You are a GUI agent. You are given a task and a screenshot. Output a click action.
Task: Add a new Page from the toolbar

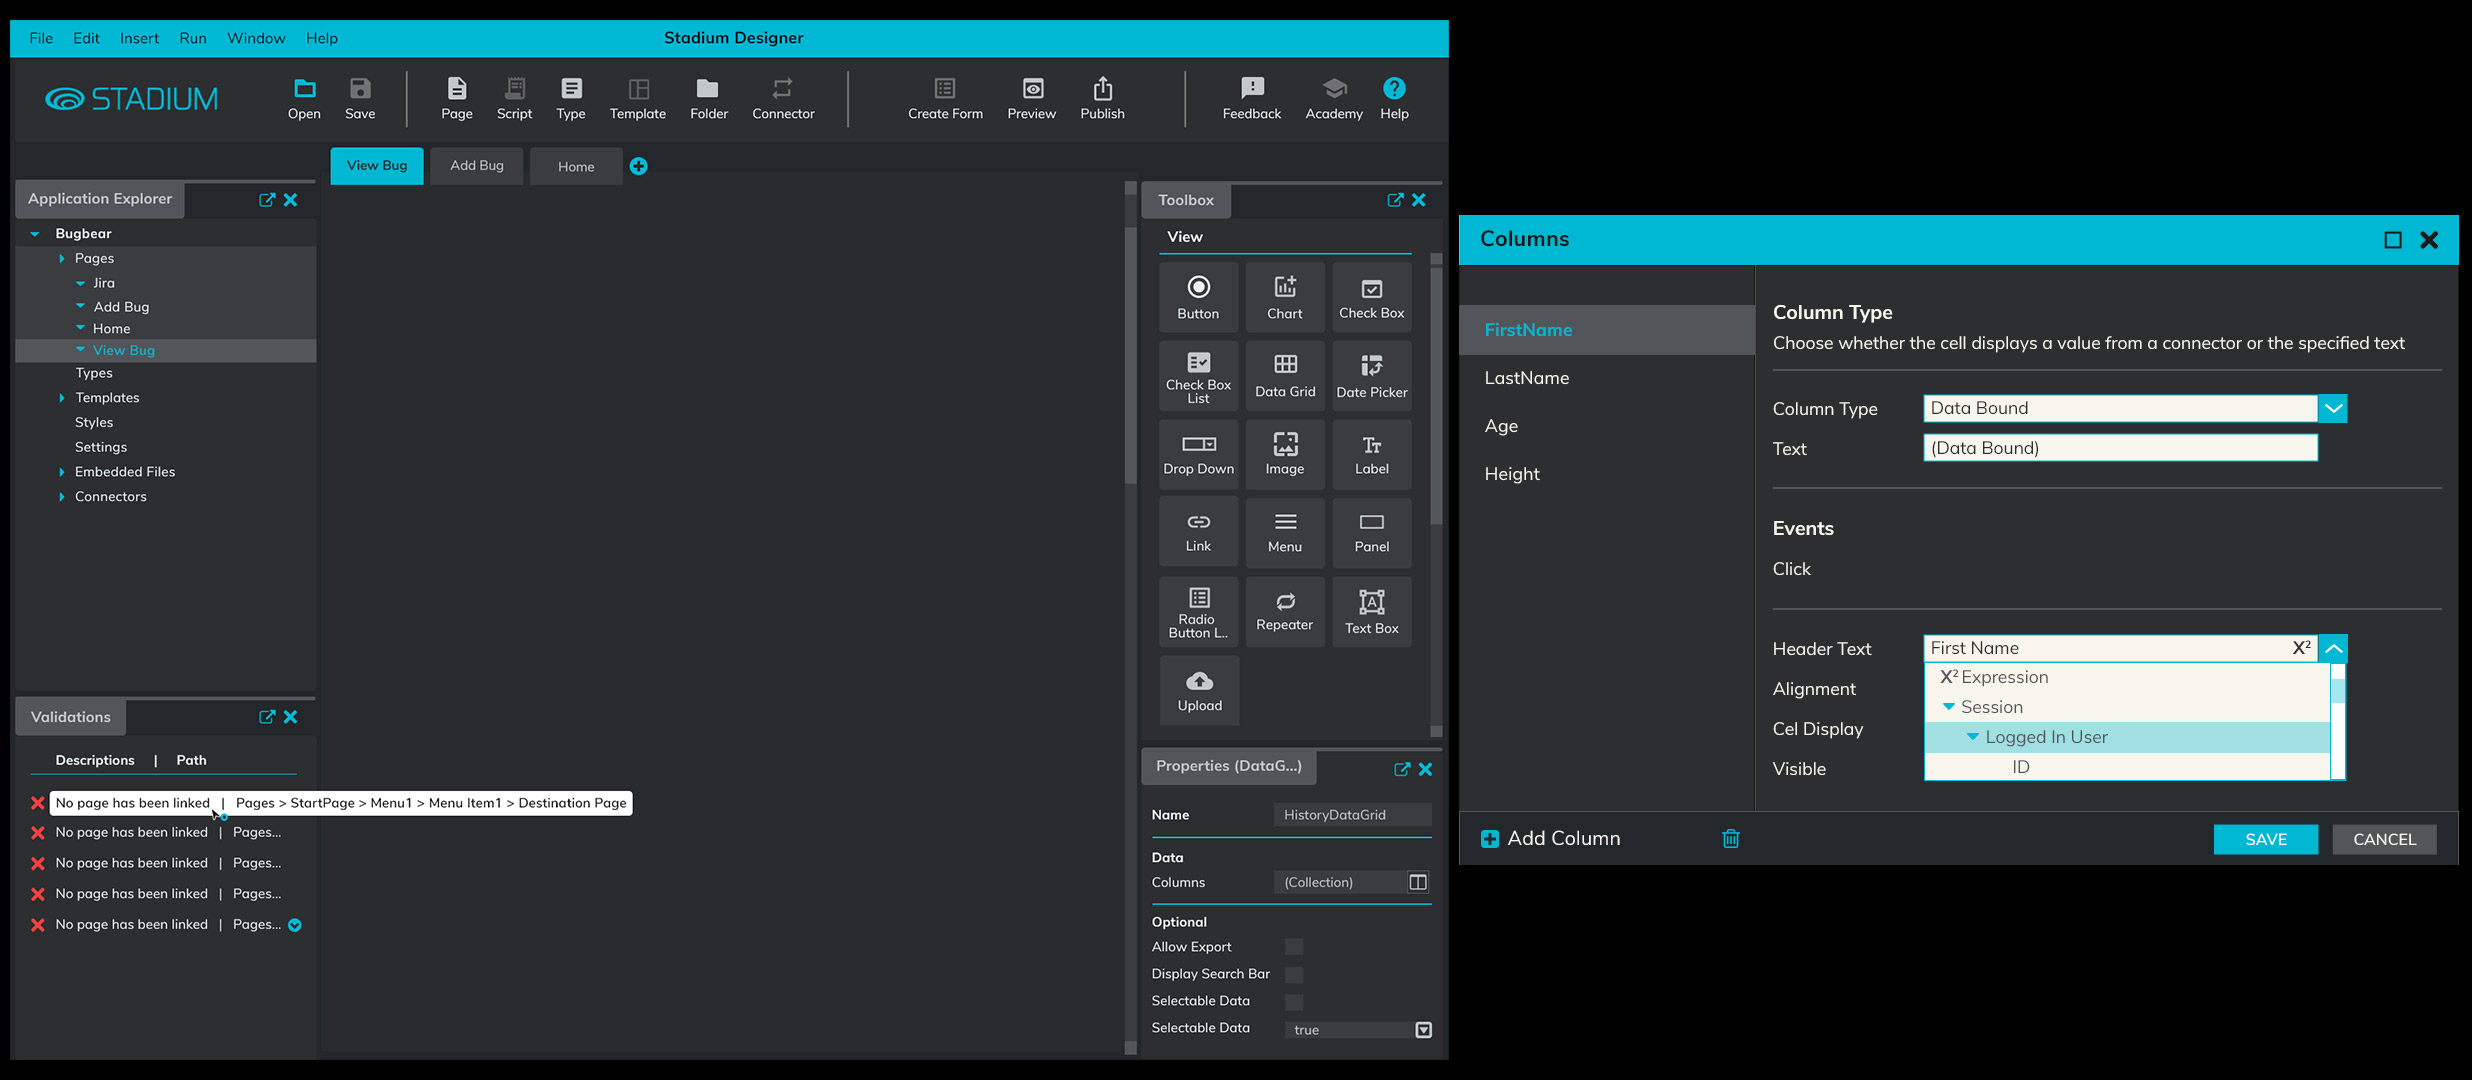click(457, 99)
